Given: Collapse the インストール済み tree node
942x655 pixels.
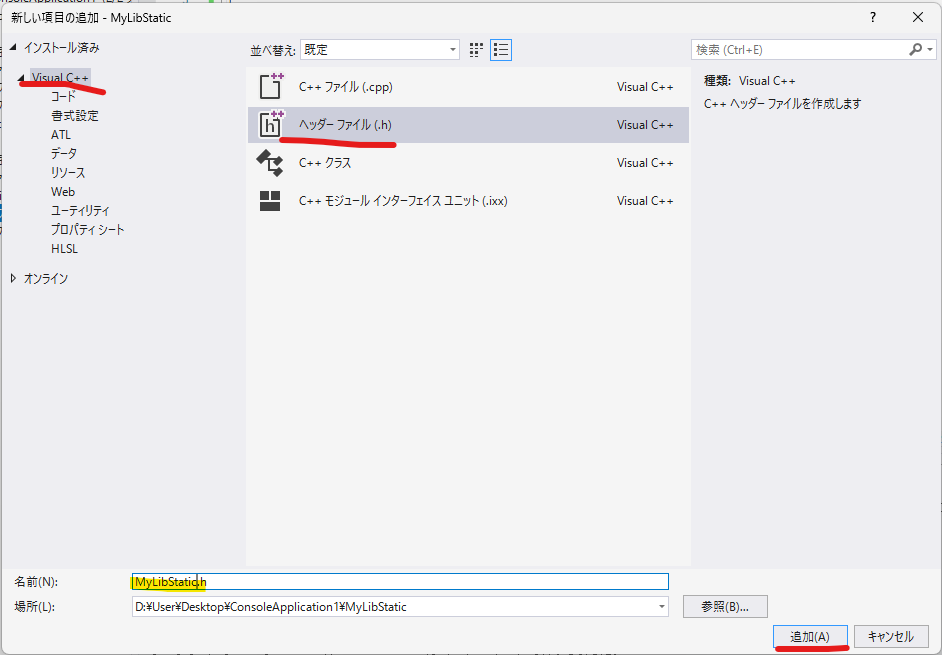Looking at the screenshot, I should click(x=13, y=47).
